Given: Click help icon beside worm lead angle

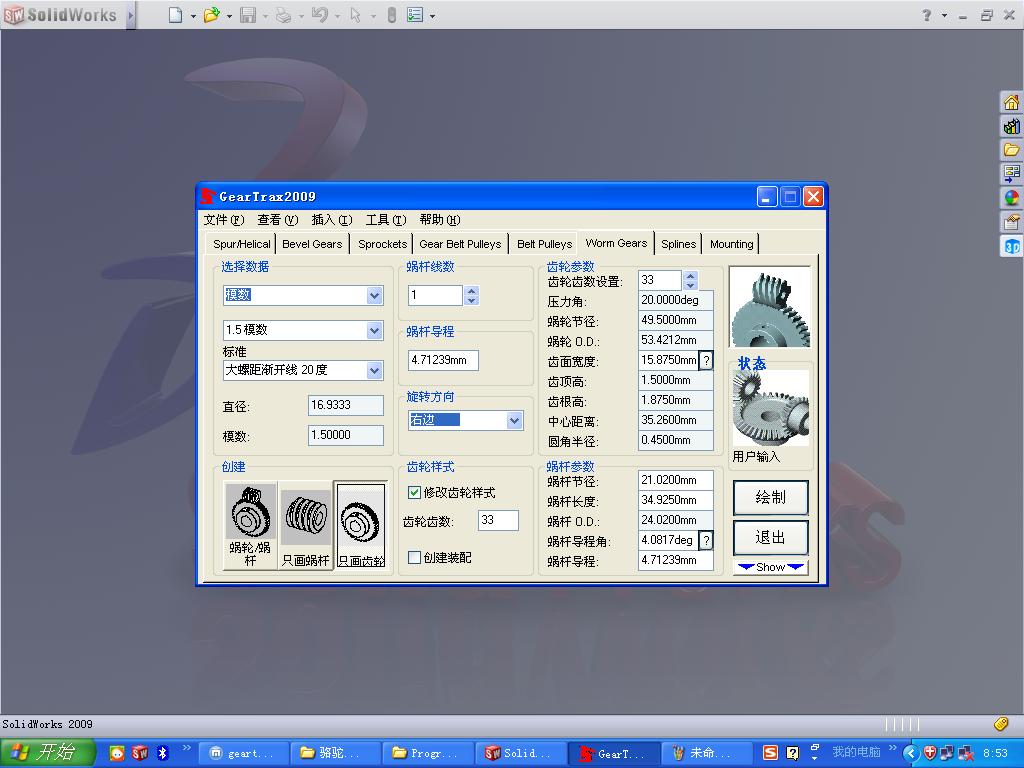Looking at the screenshot, I should point(706,540).
